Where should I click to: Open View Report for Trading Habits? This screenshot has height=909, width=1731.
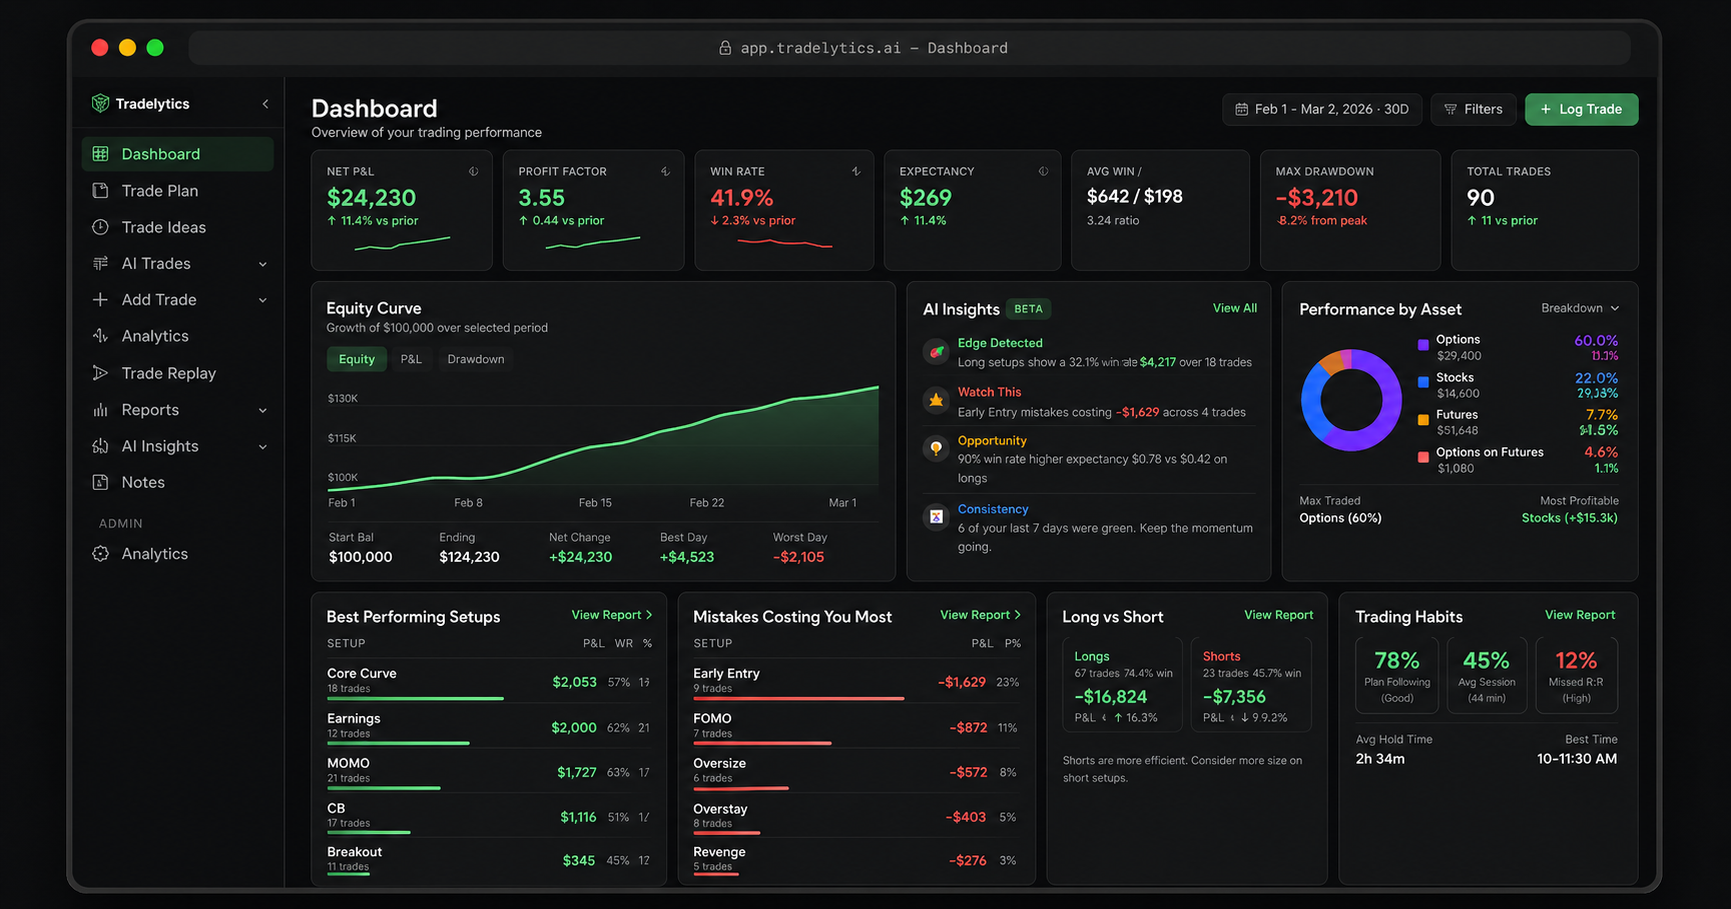pyautogui.click(x=1580, y=615)
